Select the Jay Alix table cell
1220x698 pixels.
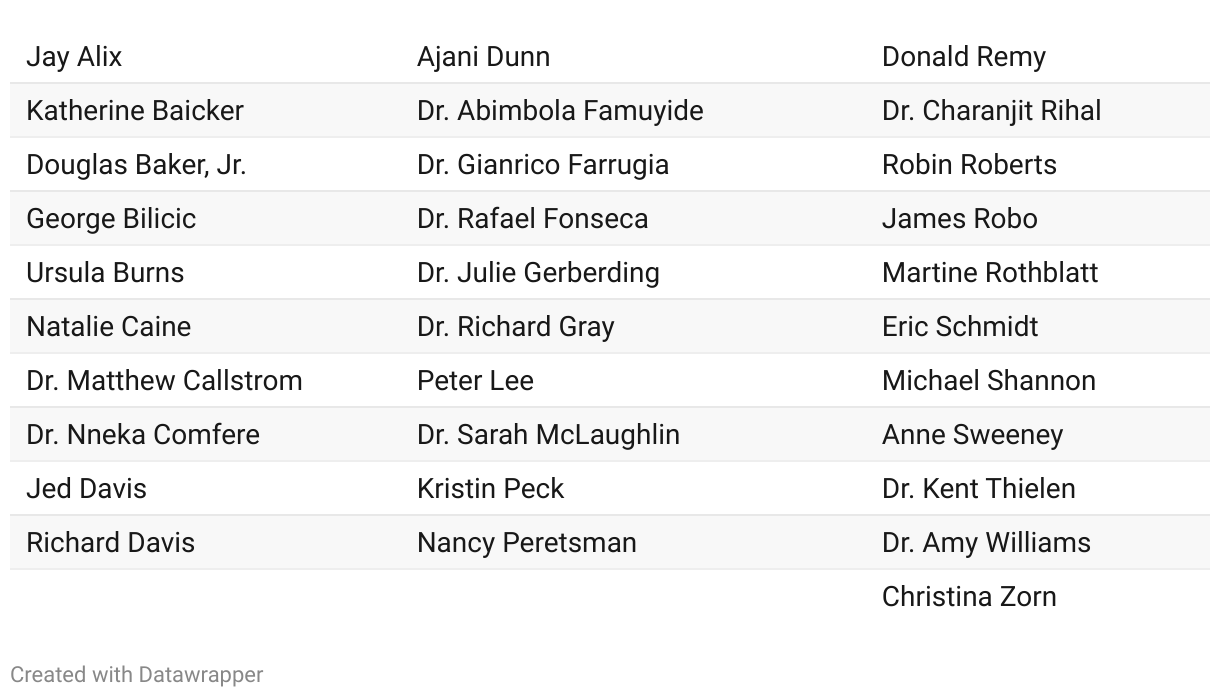click(74, 57)
